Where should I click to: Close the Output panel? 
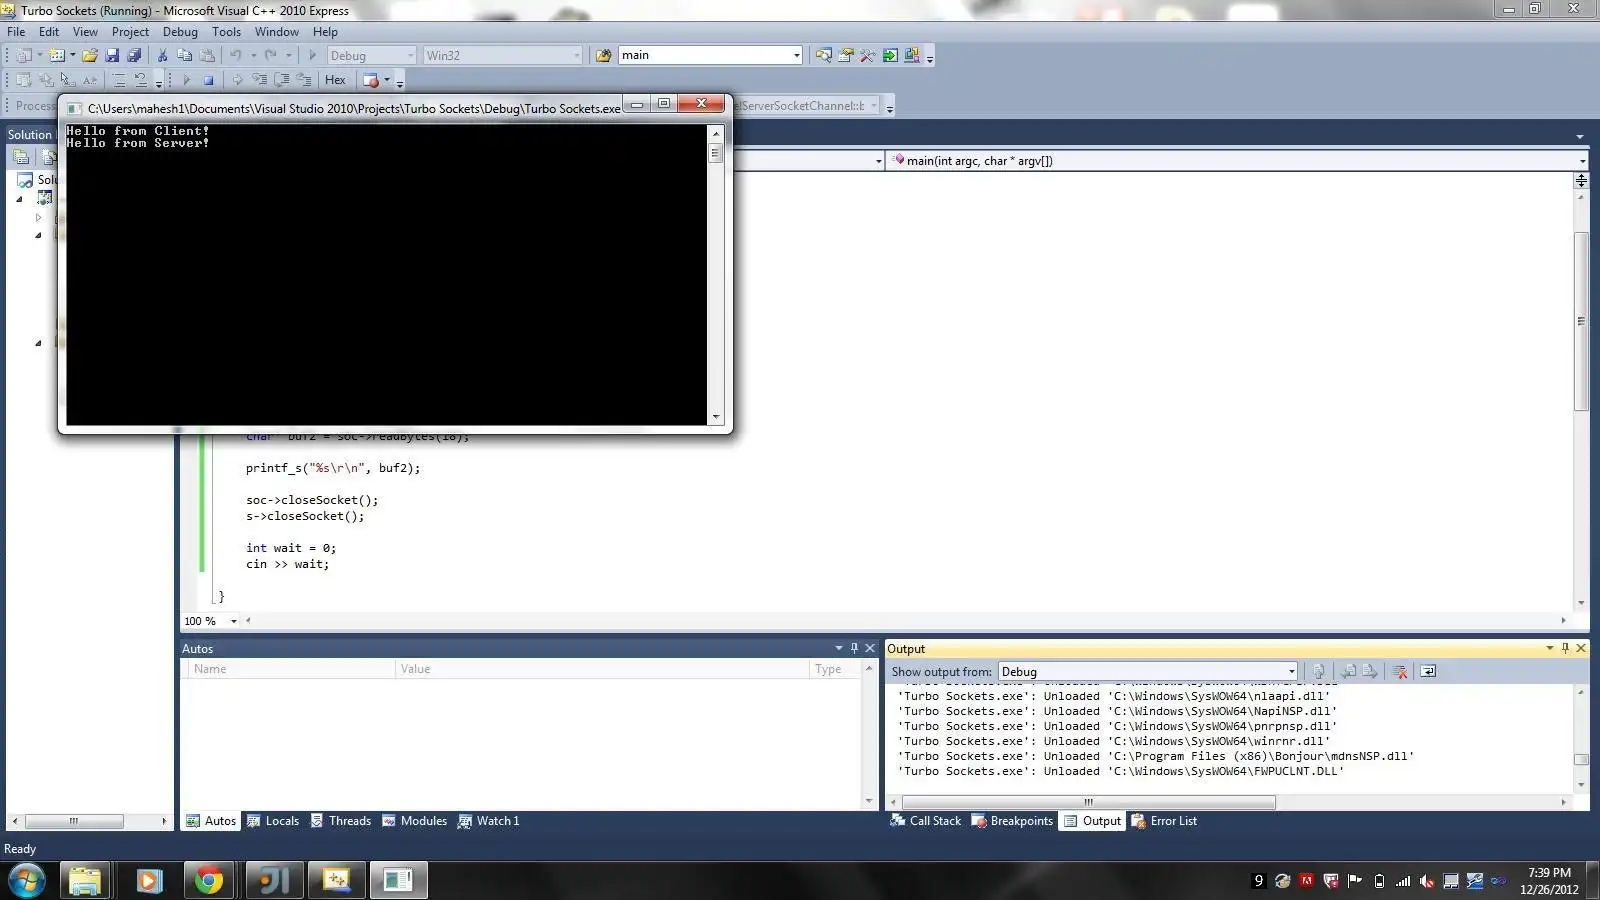[1581, 648]
